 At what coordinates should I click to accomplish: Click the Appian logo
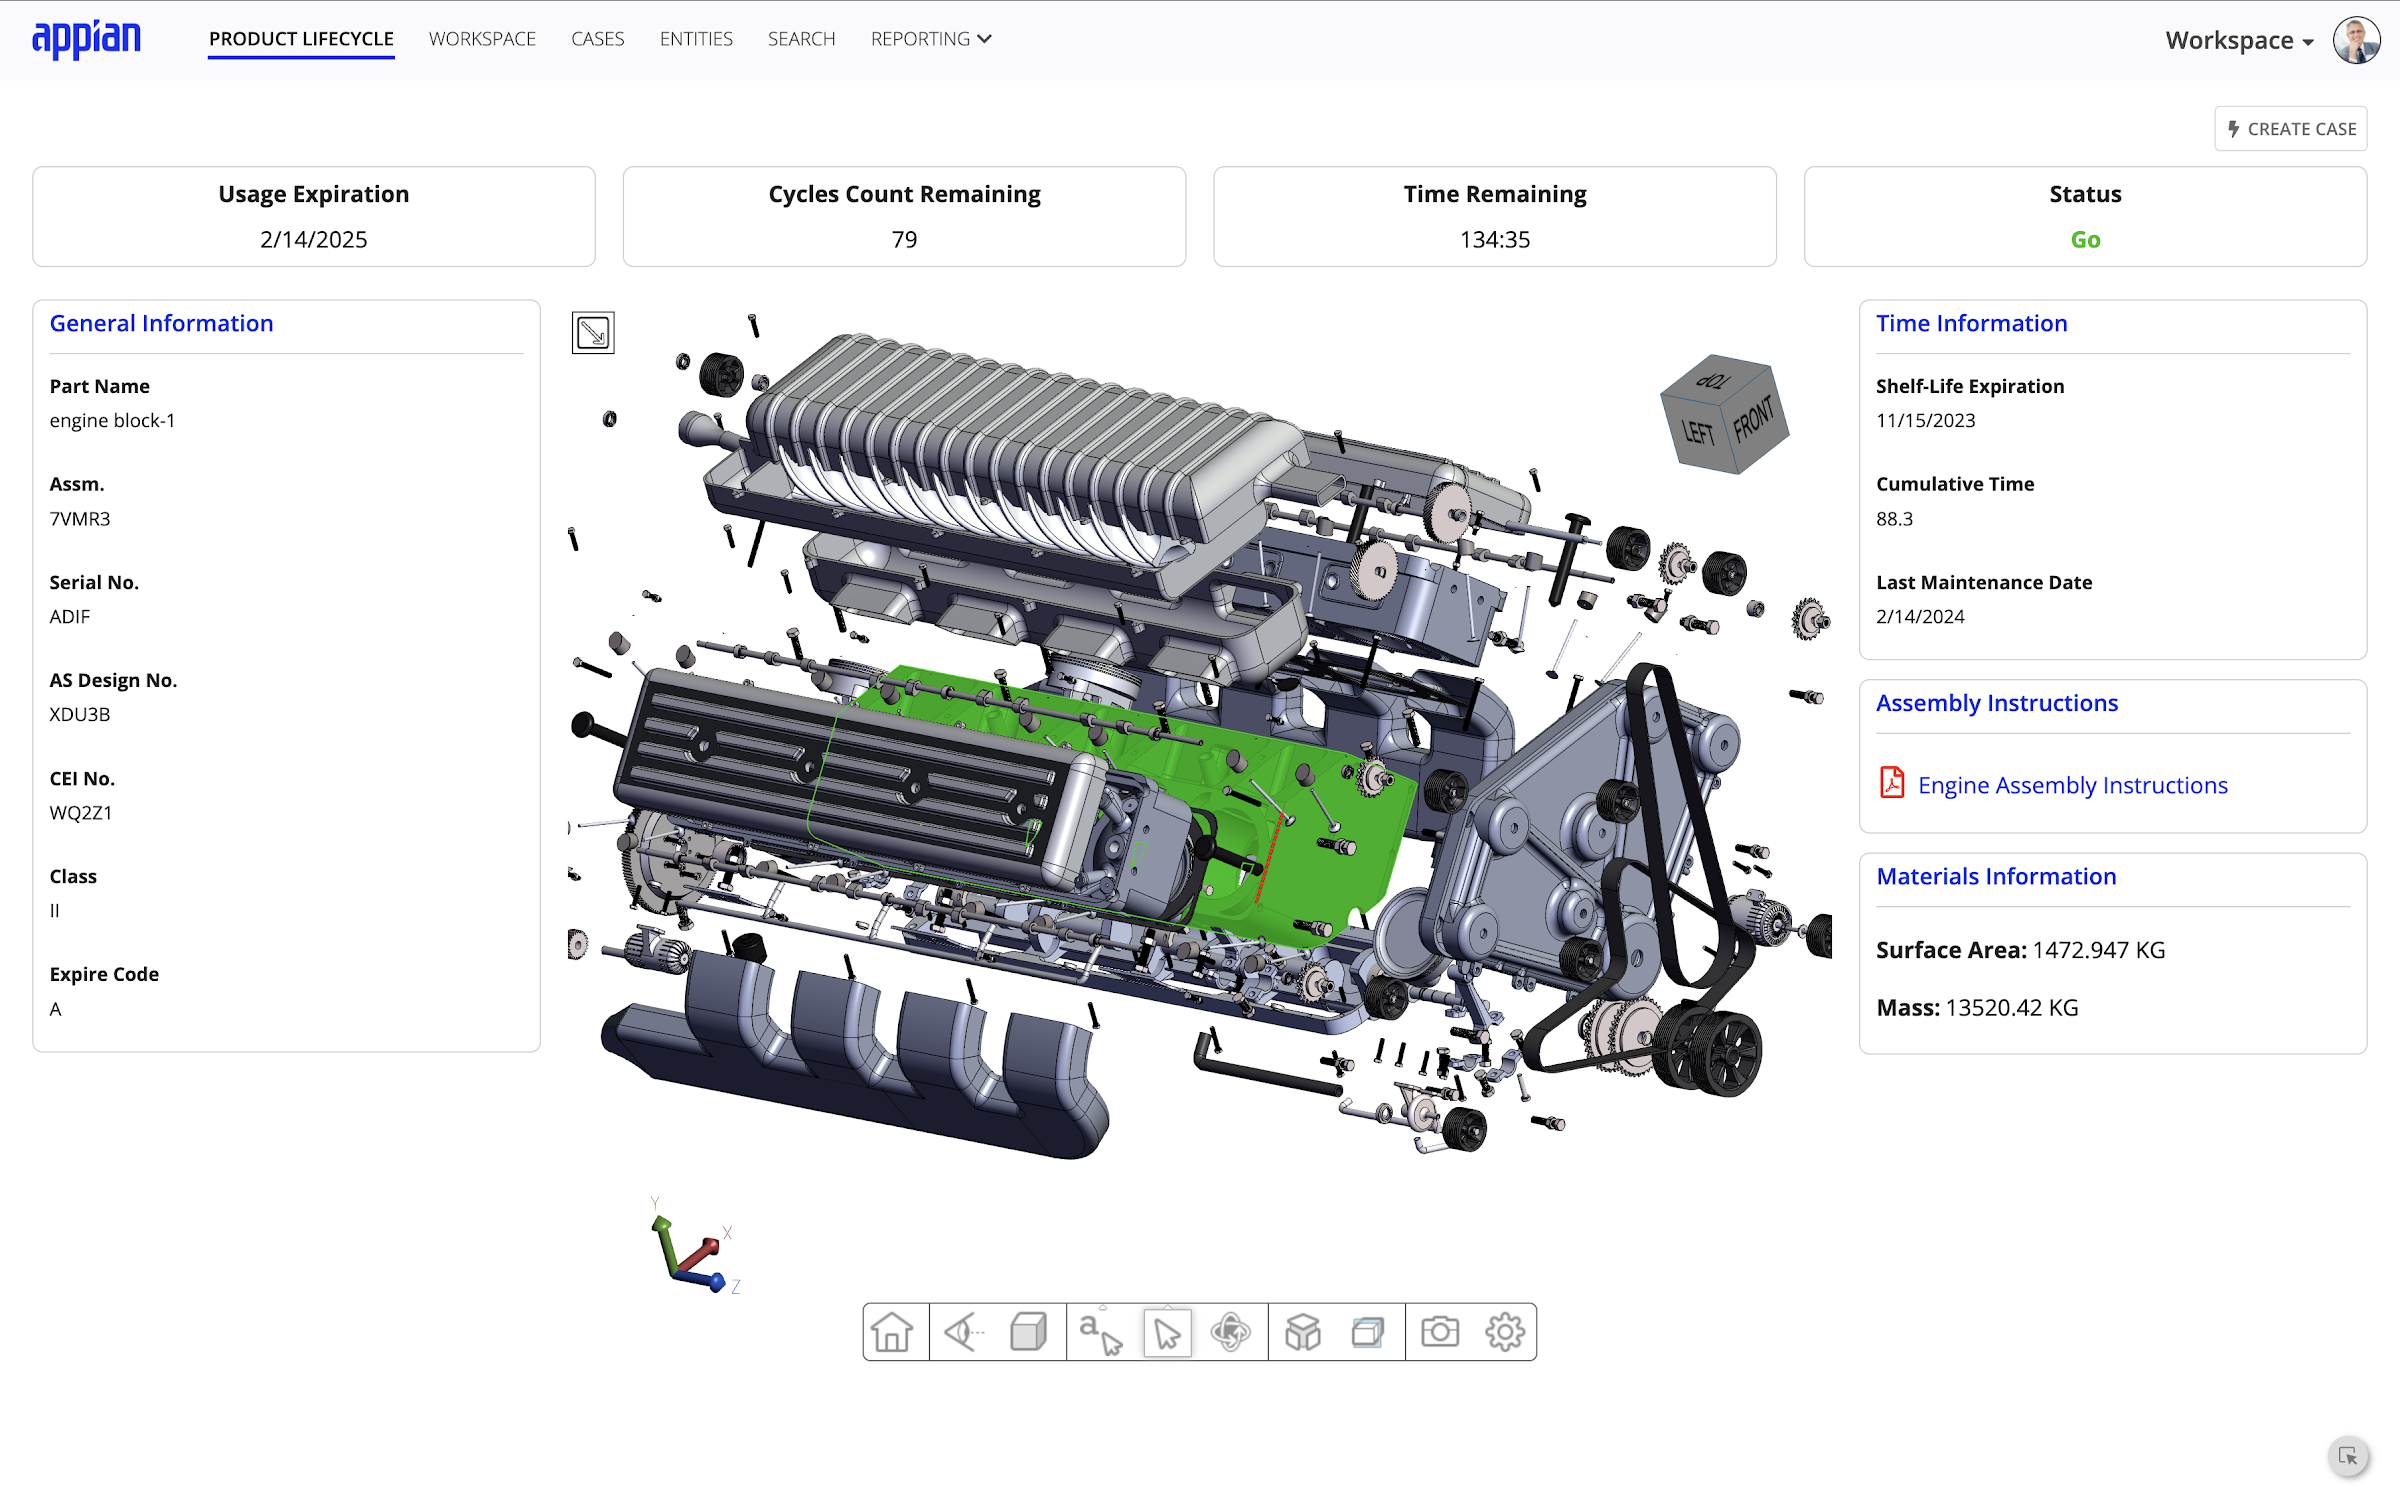pos(86,40)
